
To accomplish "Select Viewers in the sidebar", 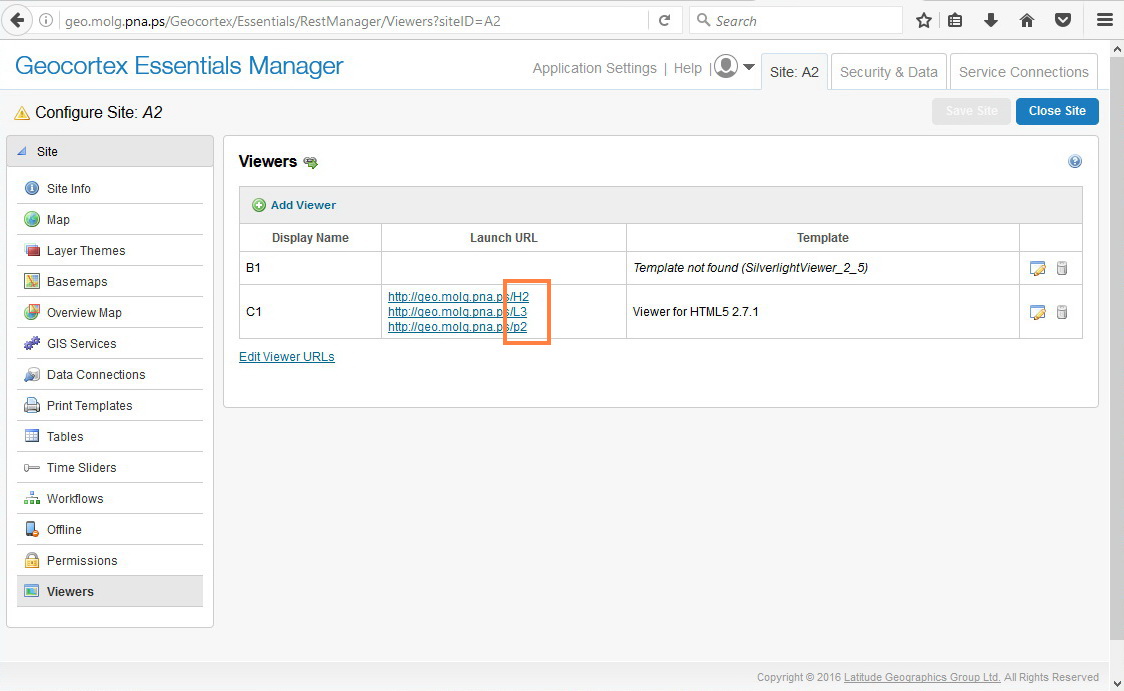I will (x=110, y=591).
